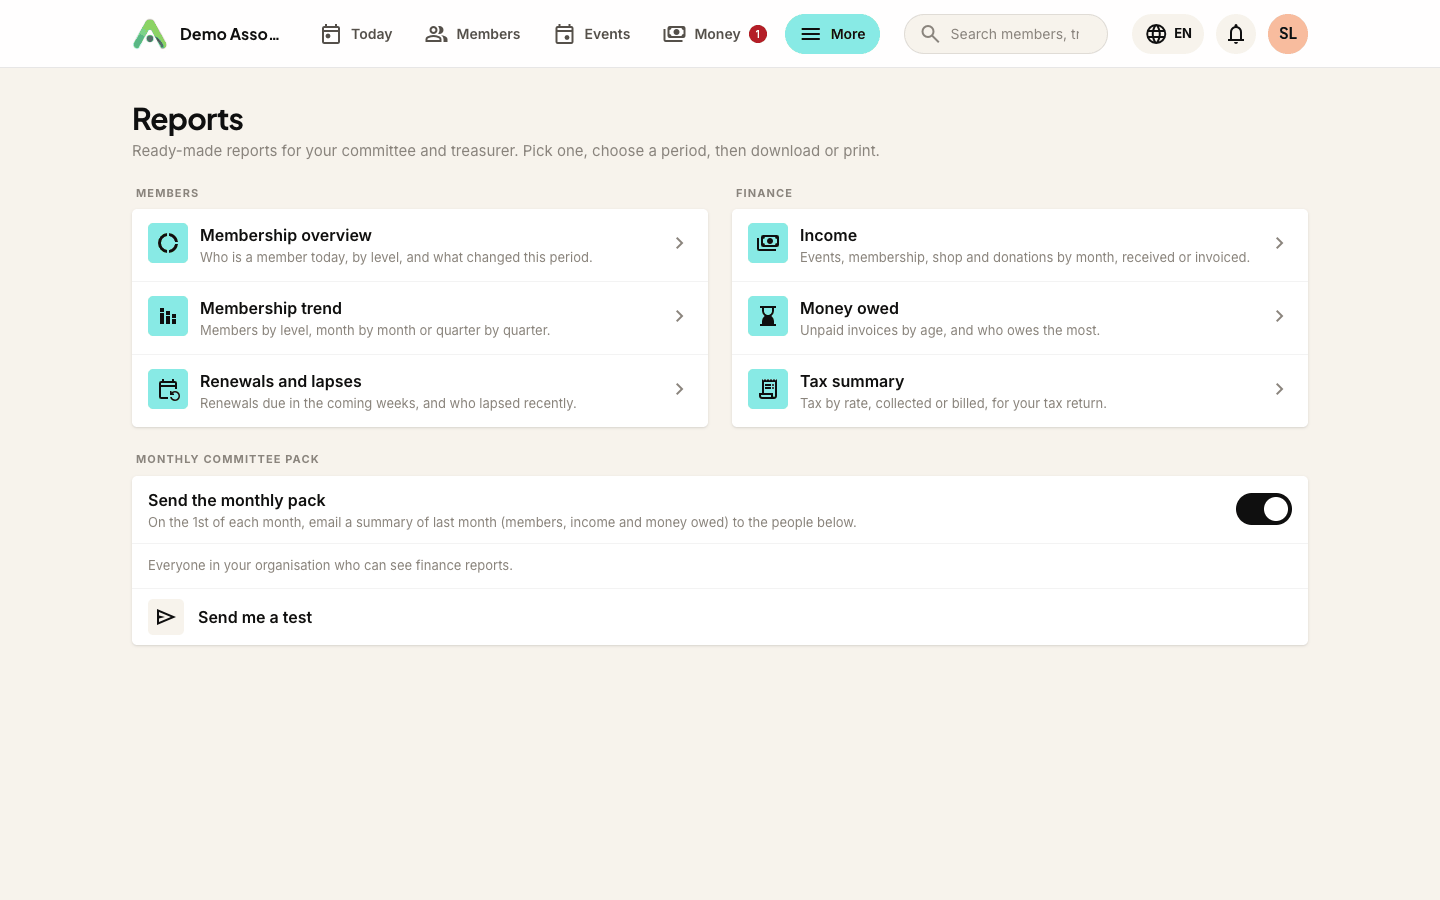1440x900 pixels.
Task: Turn off the Send the monthly pack switch
Action: coord(1264,509)
